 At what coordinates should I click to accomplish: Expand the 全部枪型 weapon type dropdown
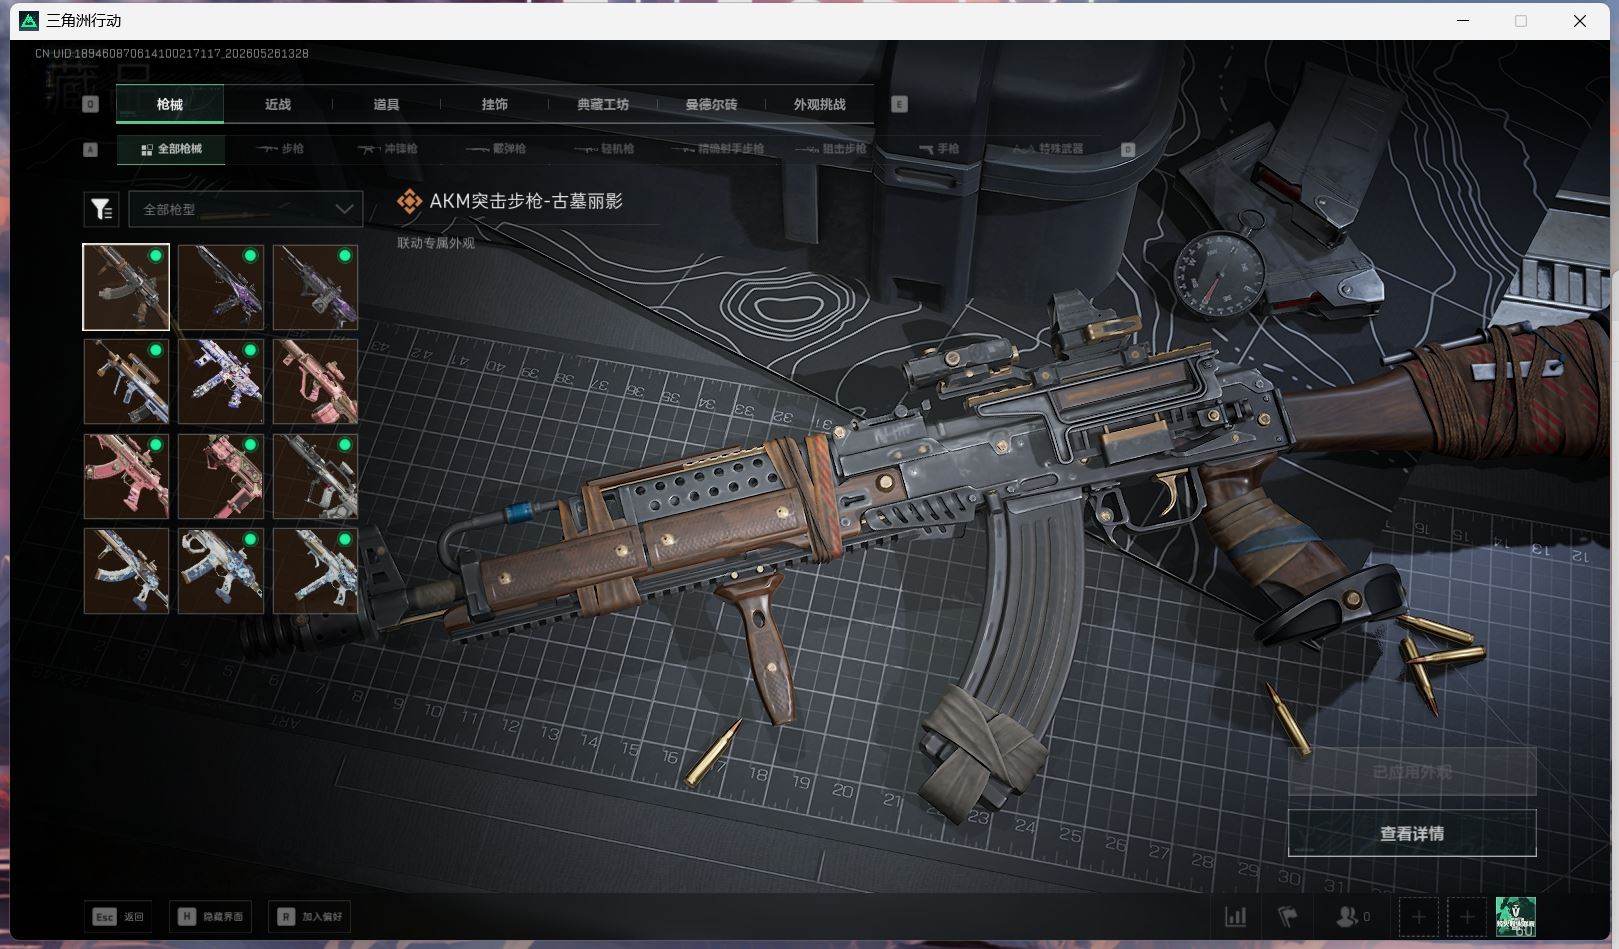tap(245, 209)
